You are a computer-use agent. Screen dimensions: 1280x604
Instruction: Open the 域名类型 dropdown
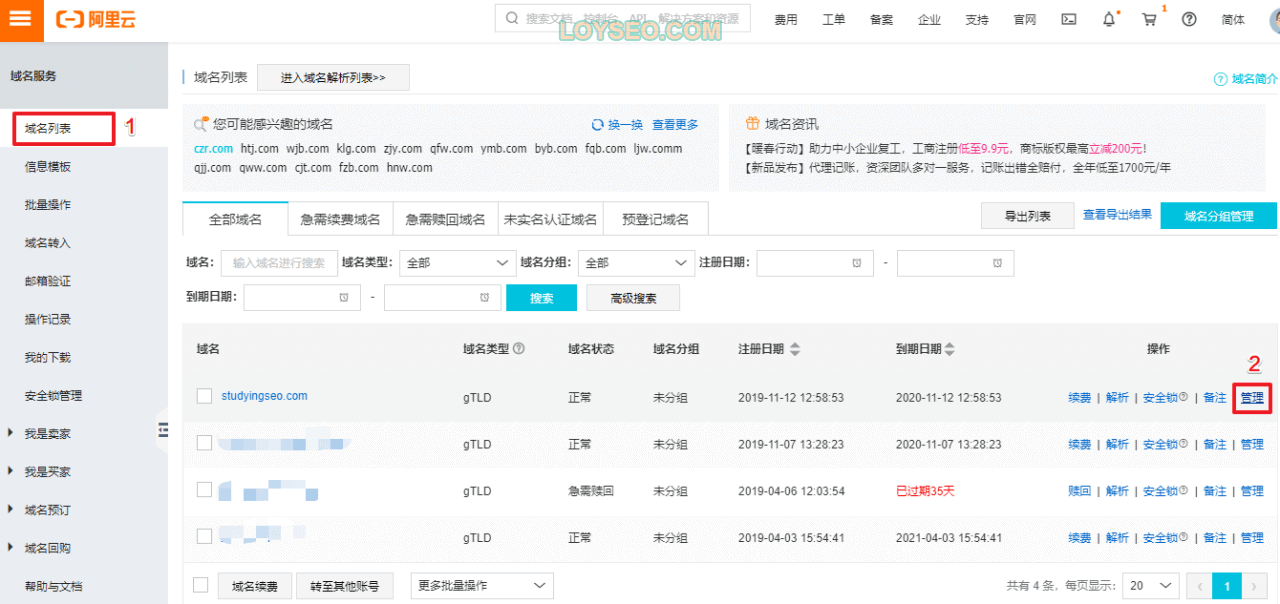[457, 263]
